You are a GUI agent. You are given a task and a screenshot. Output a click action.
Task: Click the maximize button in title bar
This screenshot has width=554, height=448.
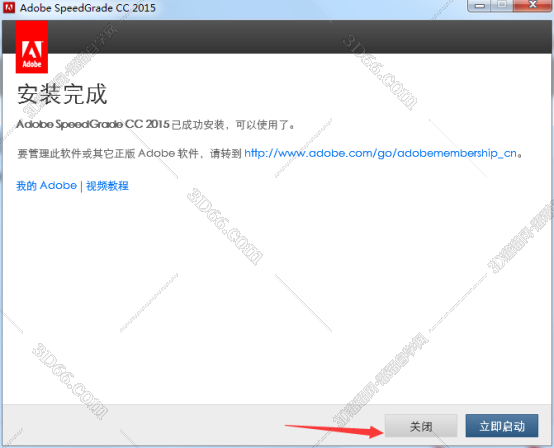click(502, 5)
